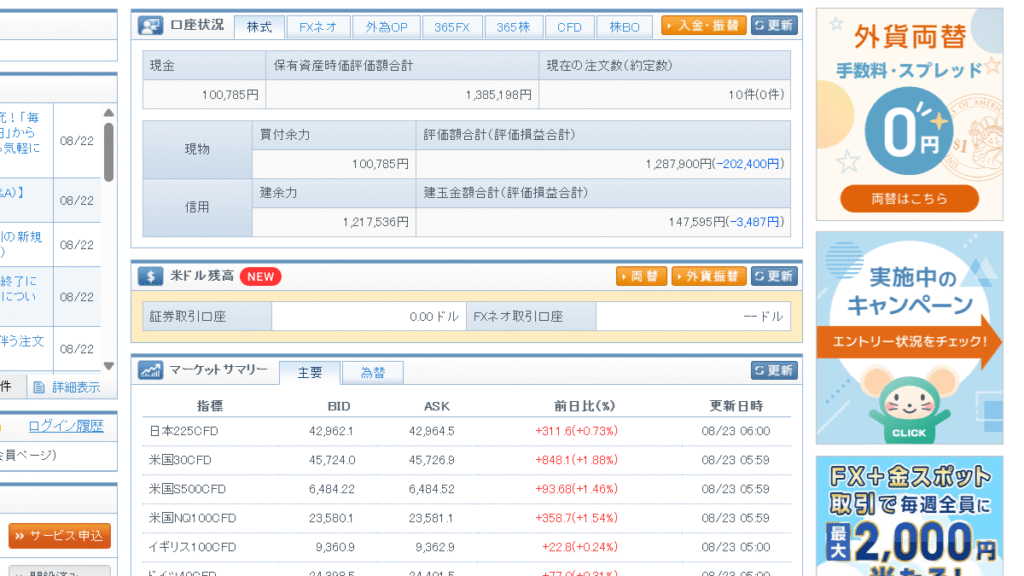Select the CFD tab
This screenshot has height=576, width=1024.
tap(569, 27)
